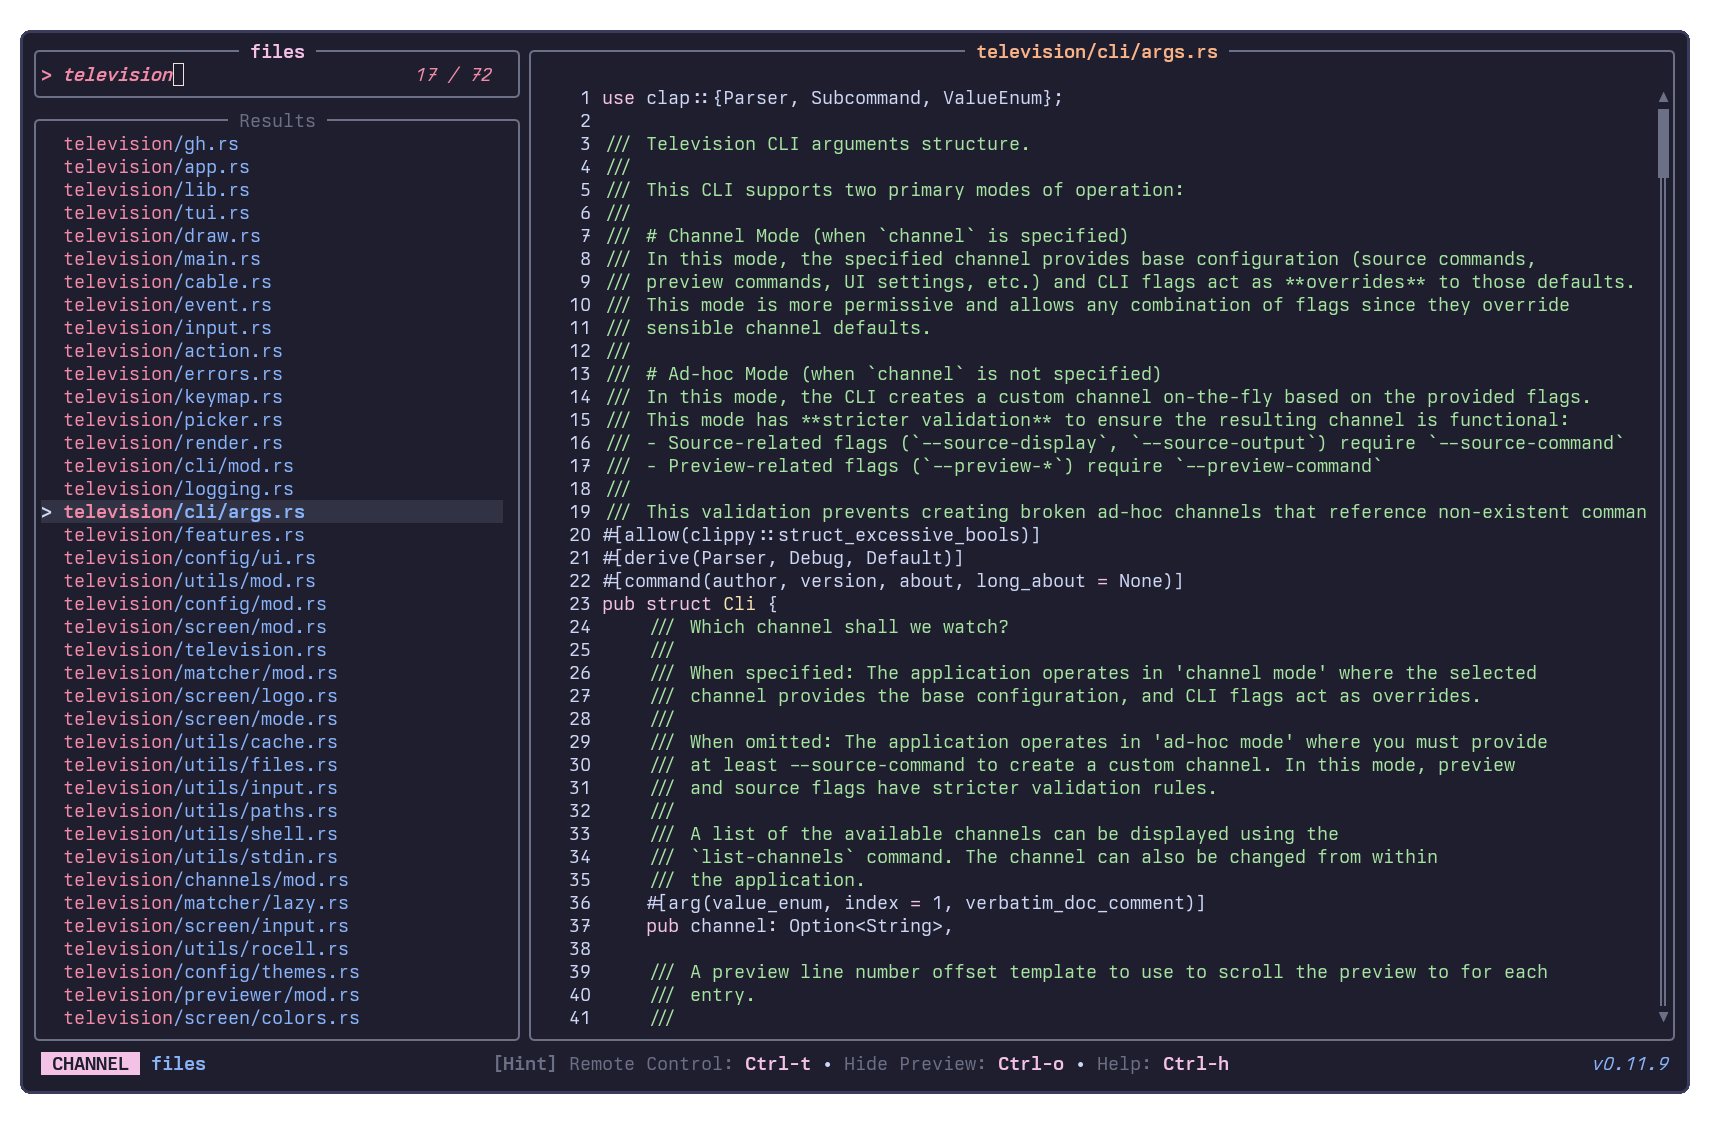The height and width of the screenshot is (1122, 1710).
Task: Click version v0.11.9 label
Action: [1630, 1064]
